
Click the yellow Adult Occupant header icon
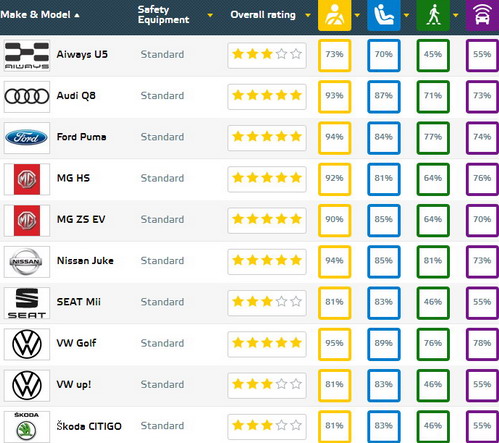(x=334, y=15)
